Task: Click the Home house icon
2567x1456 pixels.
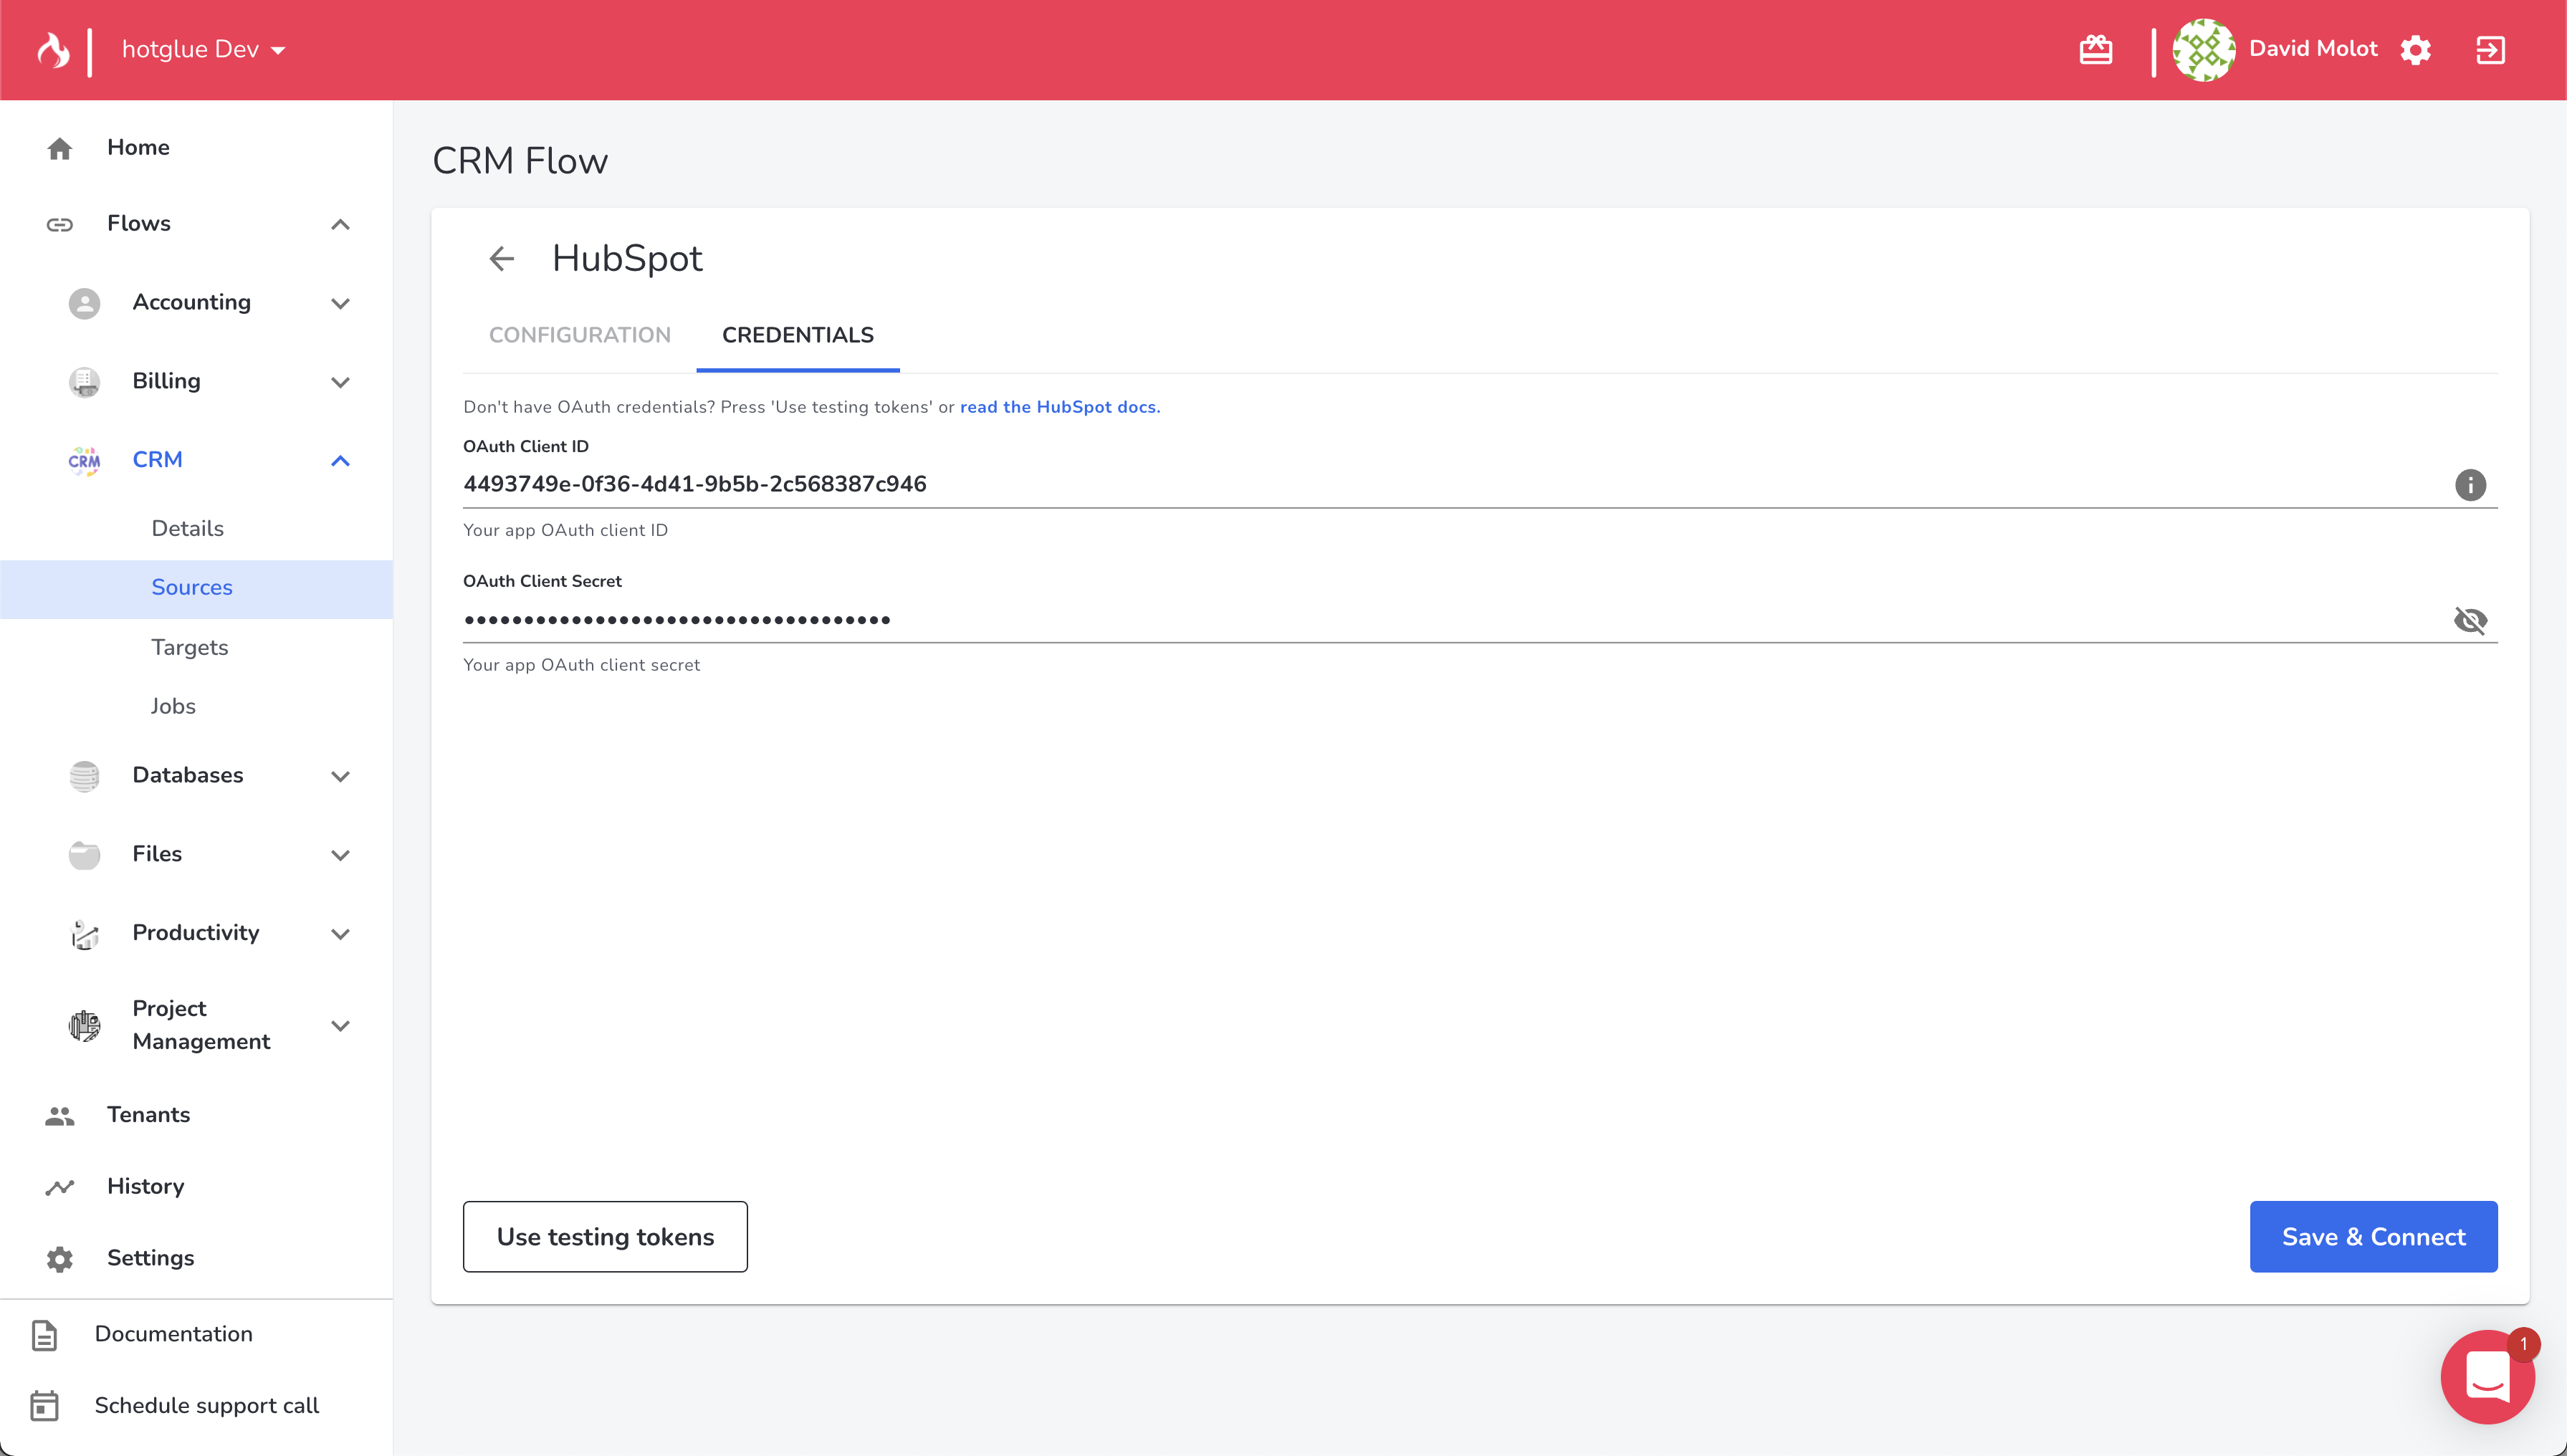Action: pos(59,148)
